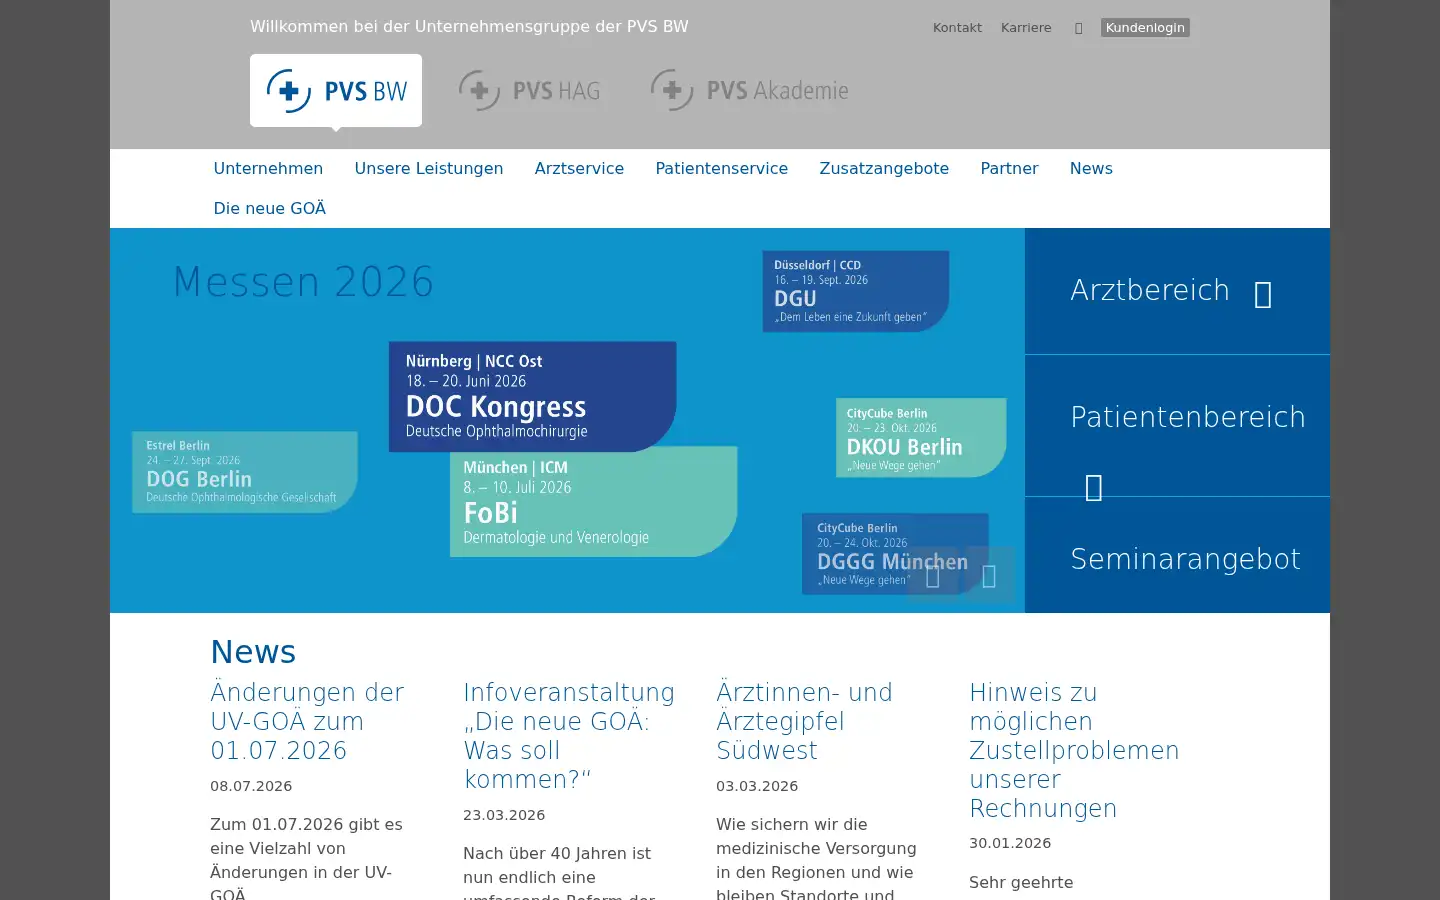The height and width of the screenshot is (900, 1440).
Task: Click the date 08.07.2026
Action: click(x=251, y=786)
